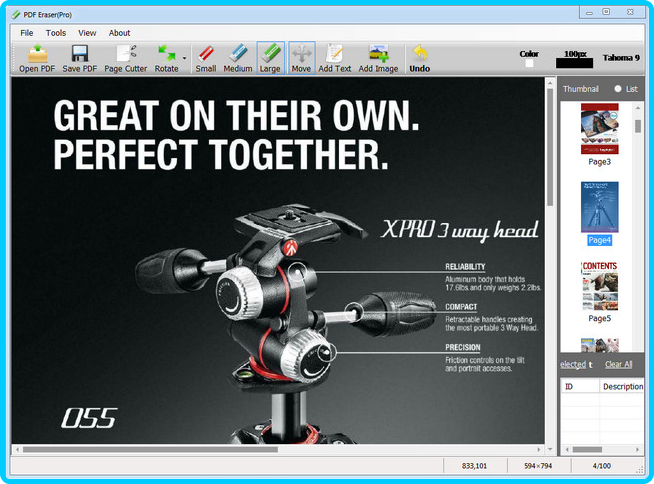Click the Clear All link
654x484 pixels.
(x=619, y=364)
